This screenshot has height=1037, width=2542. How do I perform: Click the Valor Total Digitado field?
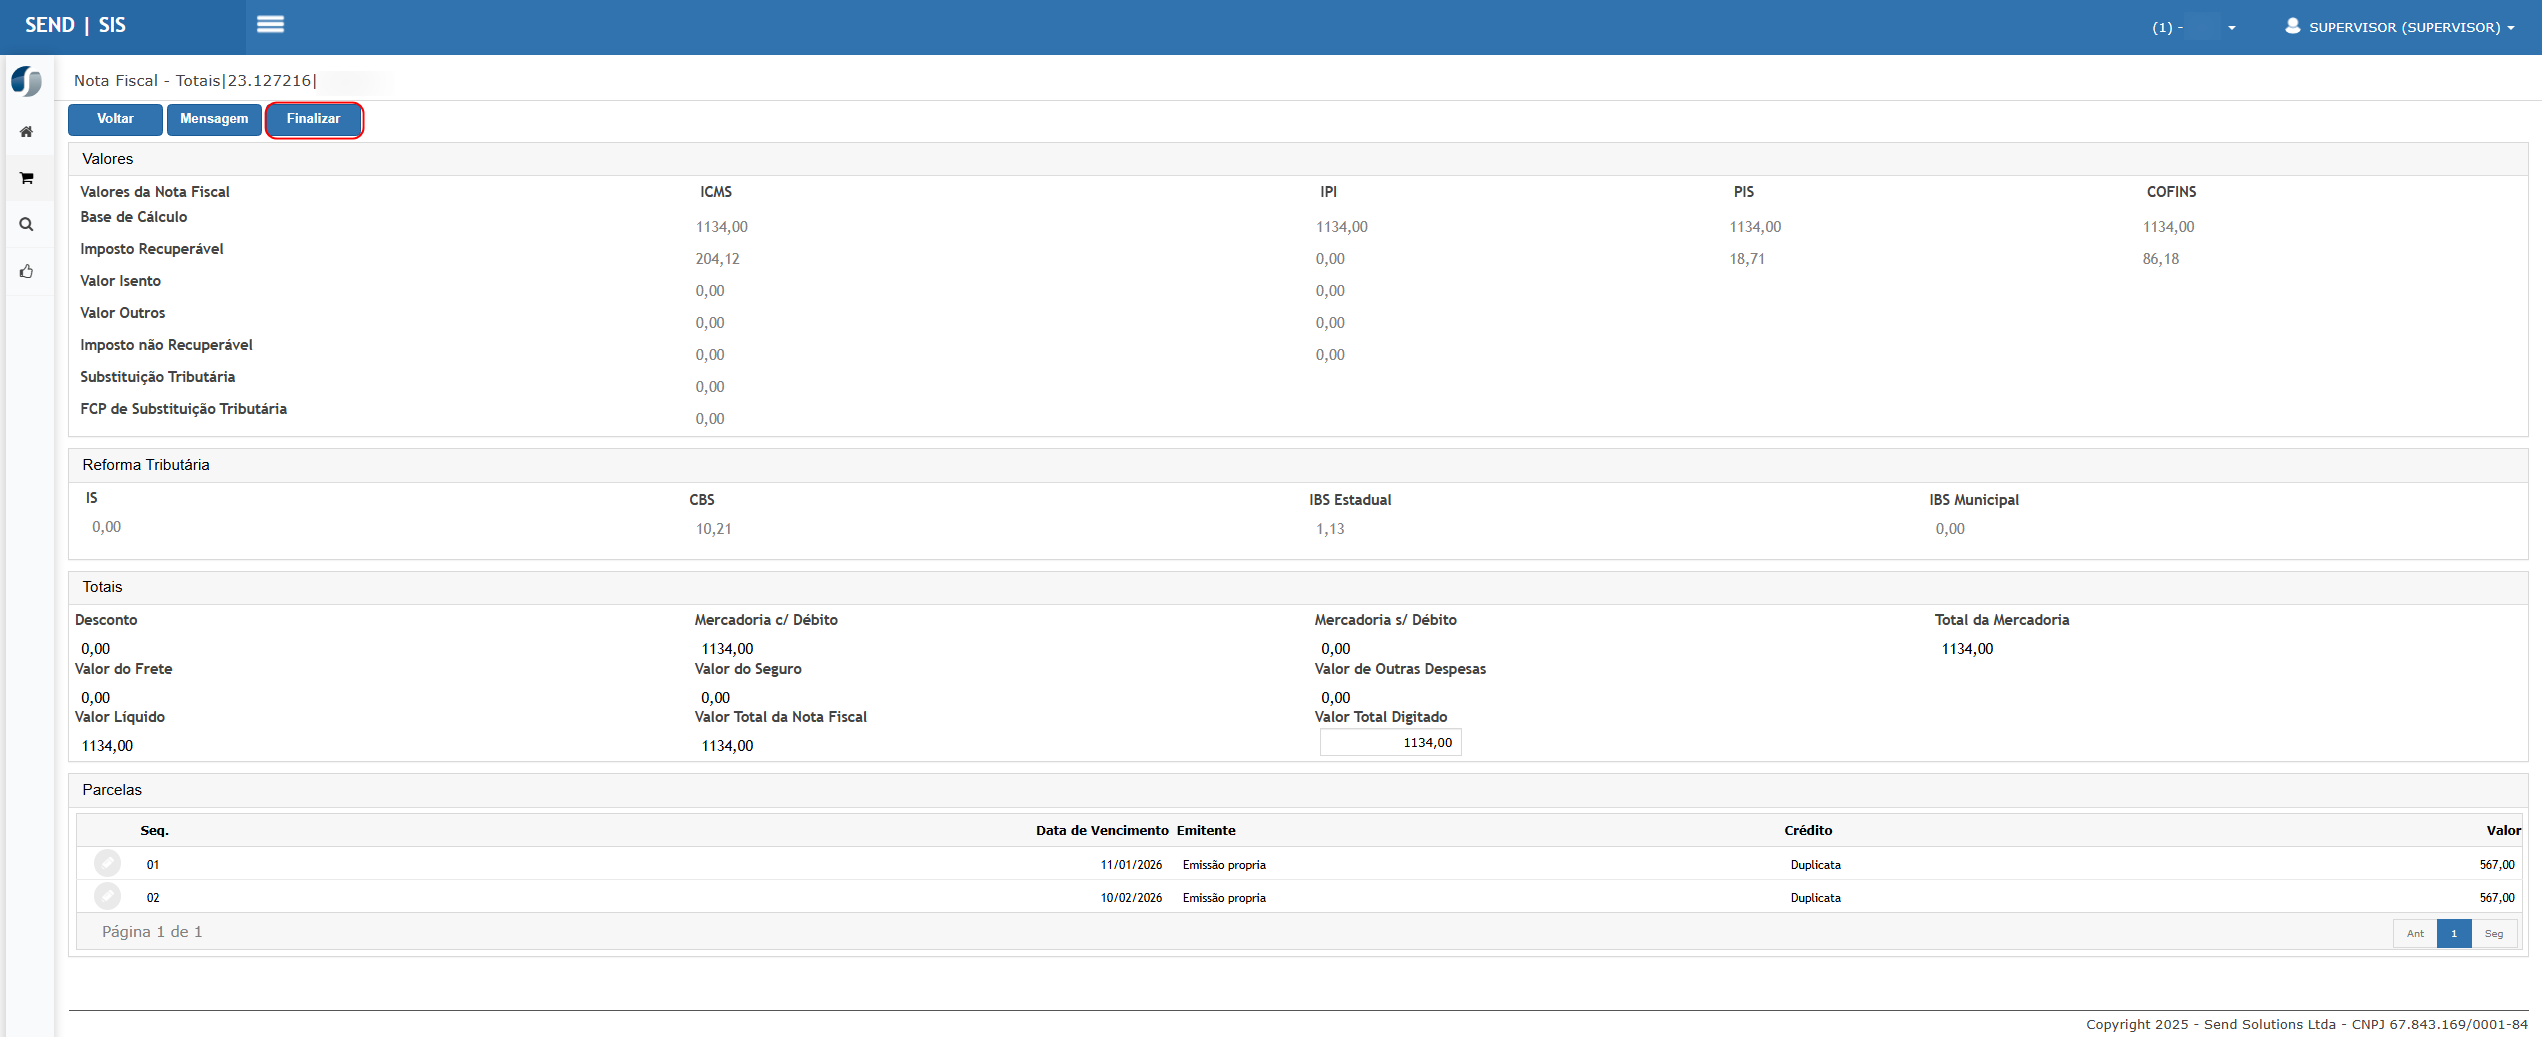pyautogui.click(x=1390, y=743)
